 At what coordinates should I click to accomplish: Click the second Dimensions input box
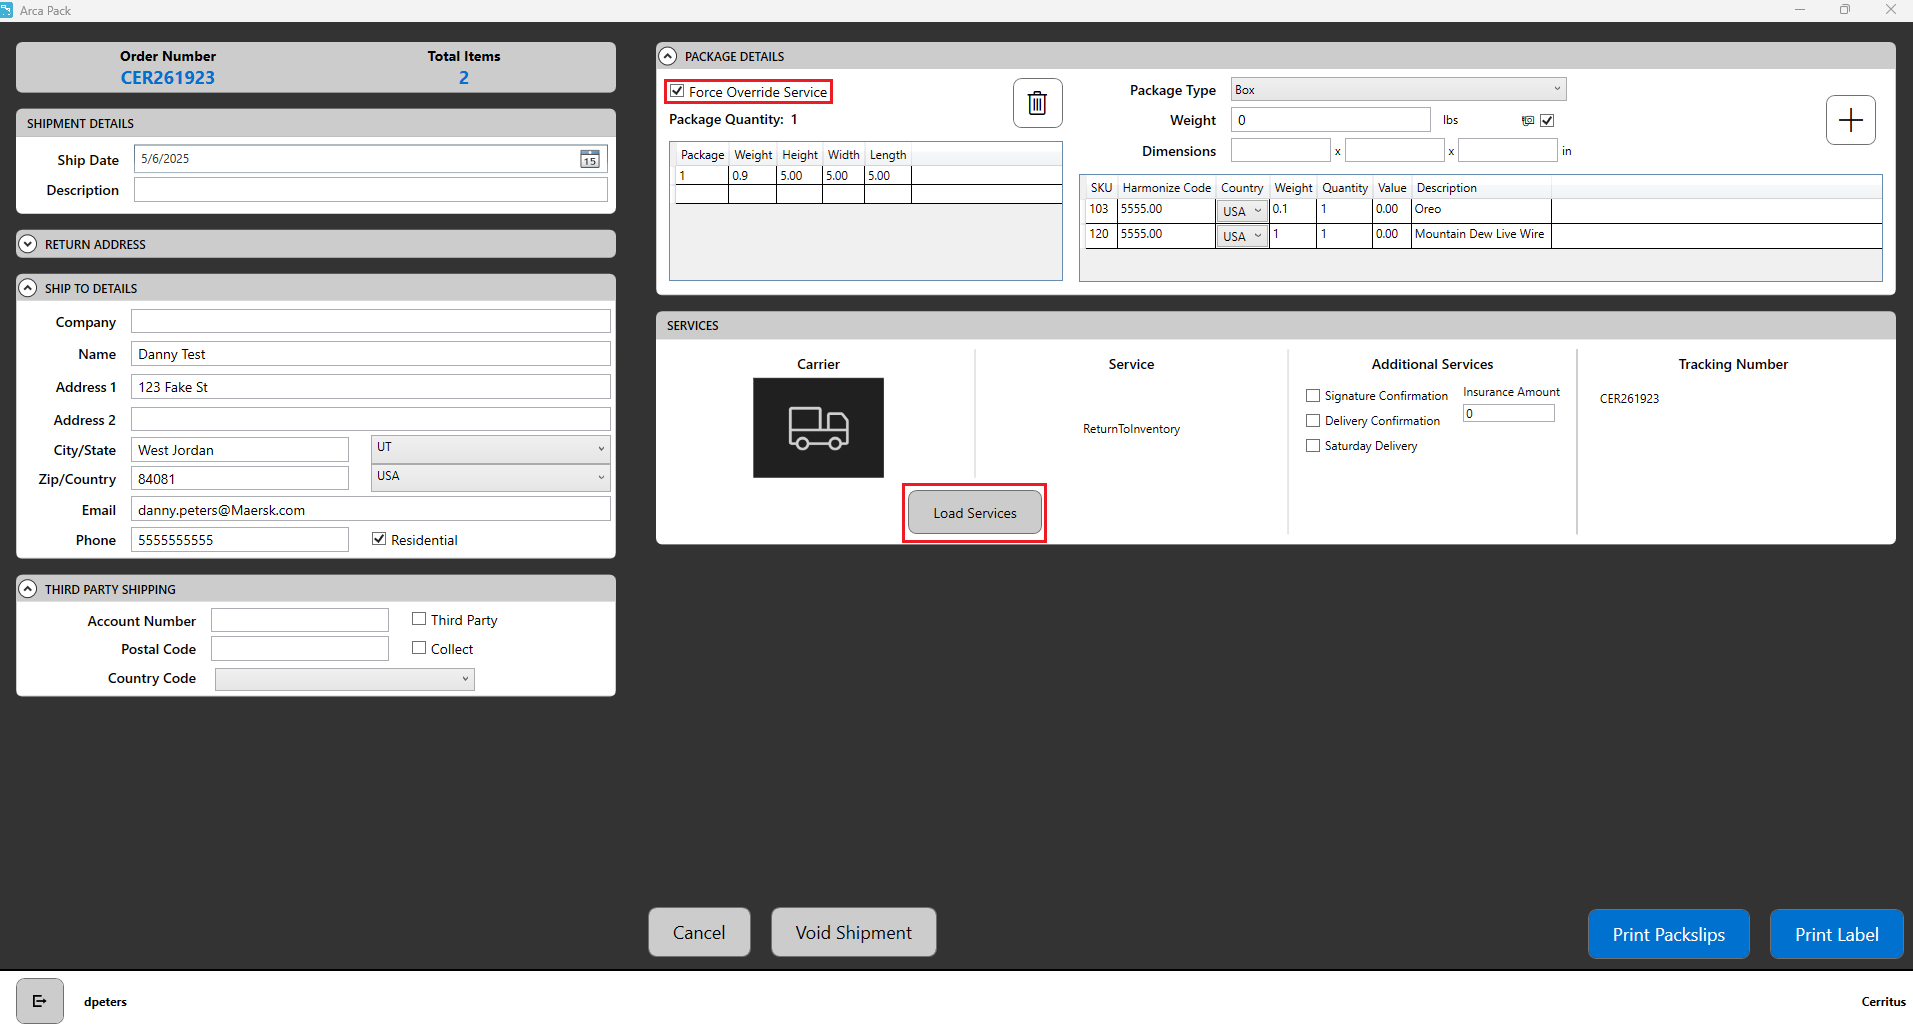(x=1395, y=150)
